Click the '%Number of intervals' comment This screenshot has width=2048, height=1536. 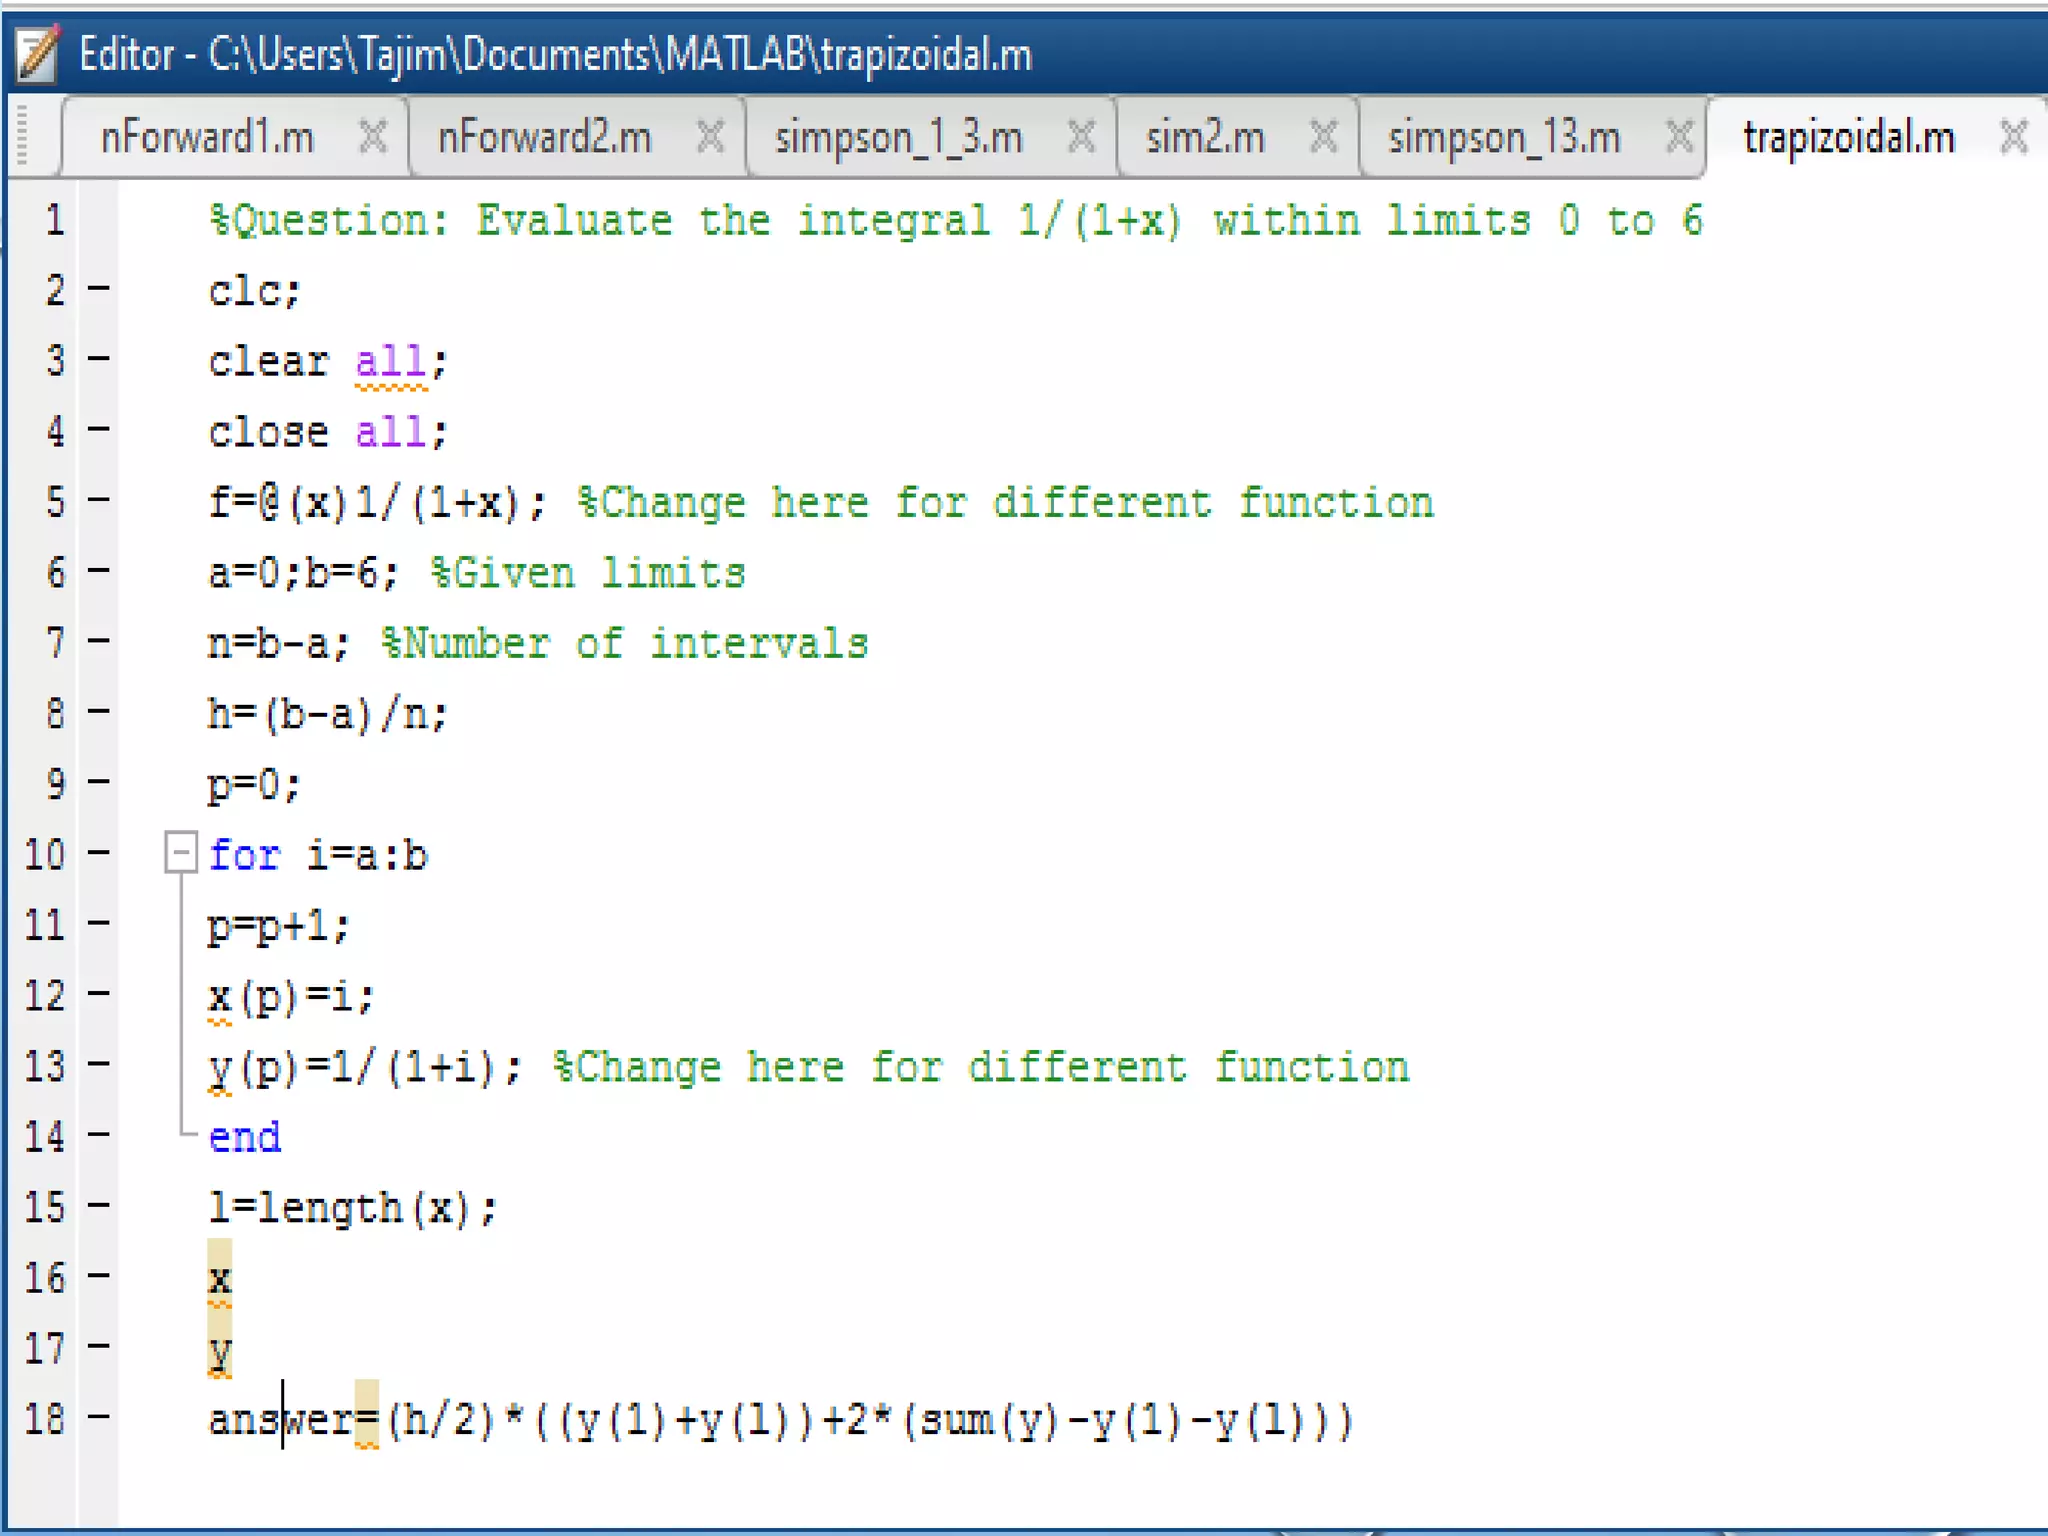coord(625,644)
